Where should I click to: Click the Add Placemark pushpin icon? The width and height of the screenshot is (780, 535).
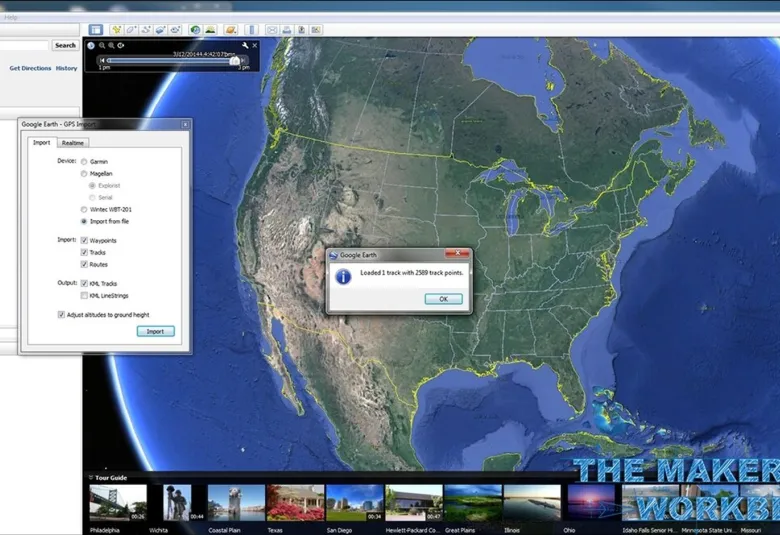116,30
